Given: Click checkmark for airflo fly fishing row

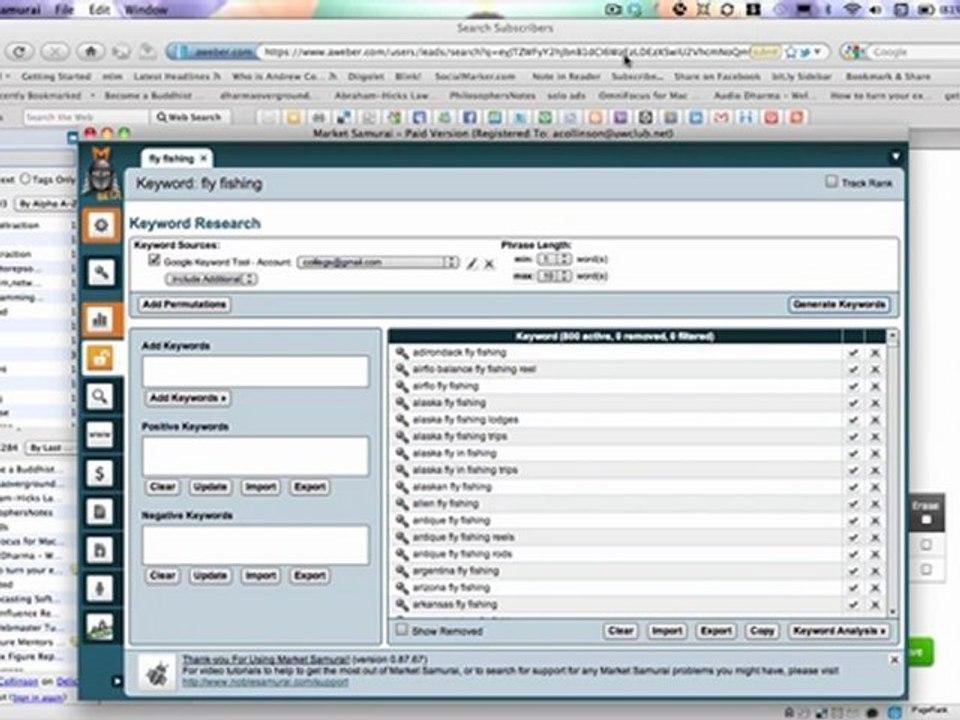Looking at the screenshot, I should click(853, 386).
